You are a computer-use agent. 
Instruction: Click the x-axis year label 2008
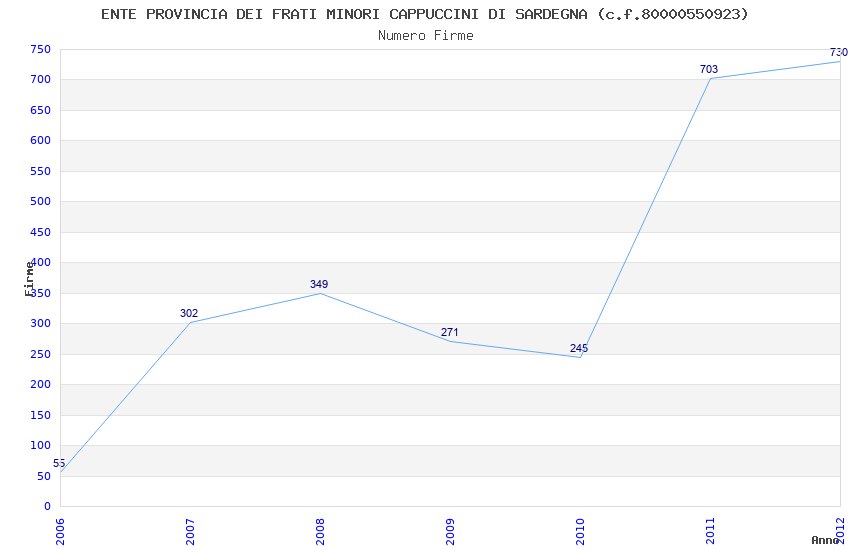click(320, 532)
